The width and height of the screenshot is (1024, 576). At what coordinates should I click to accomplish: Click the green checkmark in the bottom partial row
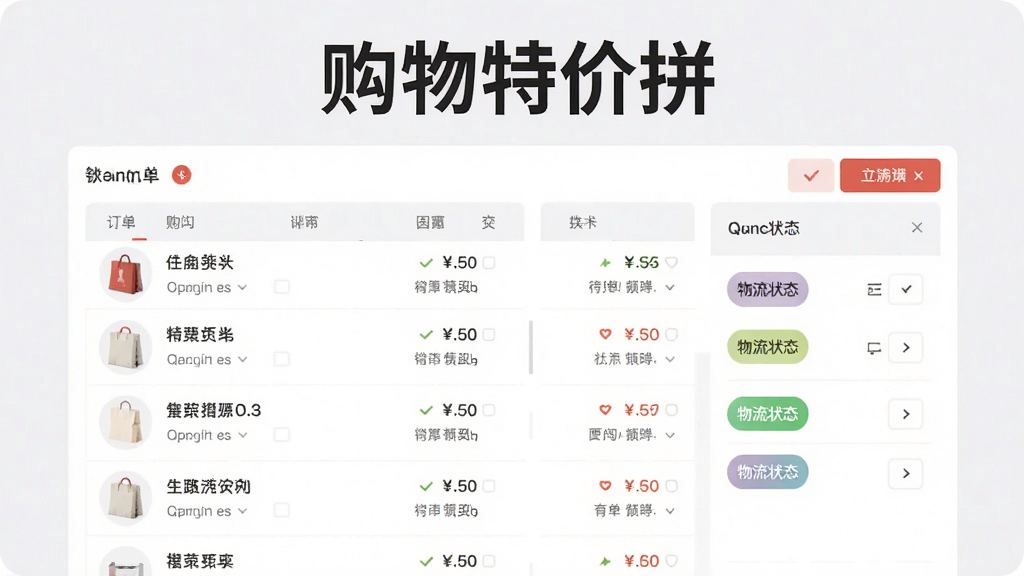tap(426, 561)
